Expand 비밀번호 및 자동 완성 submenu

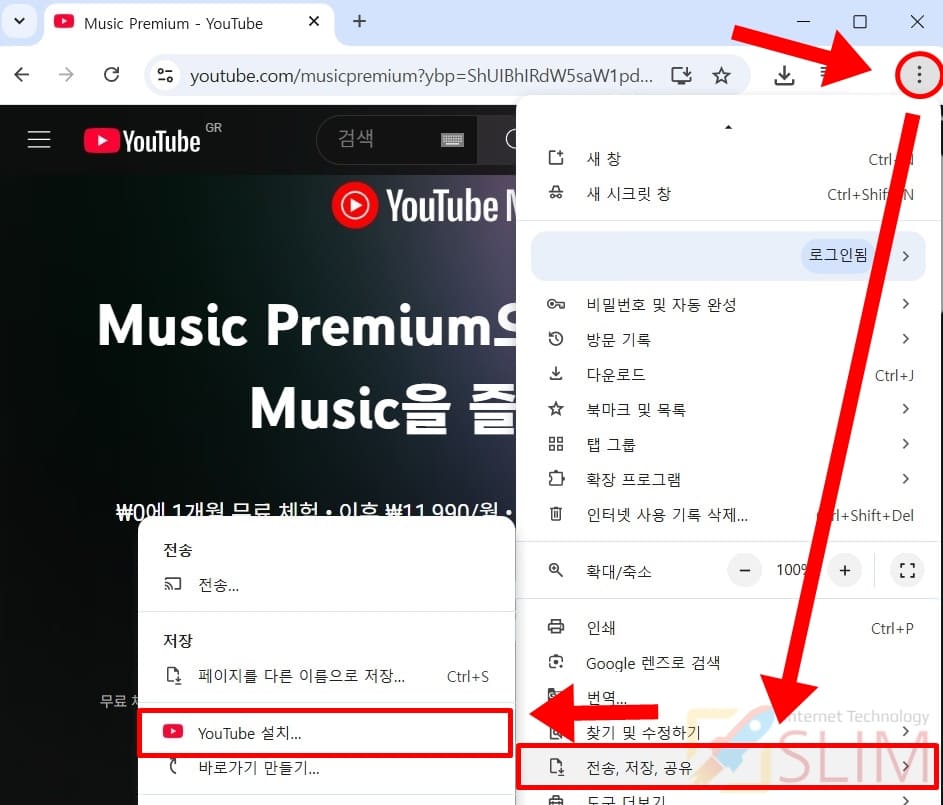coord(730,304)
